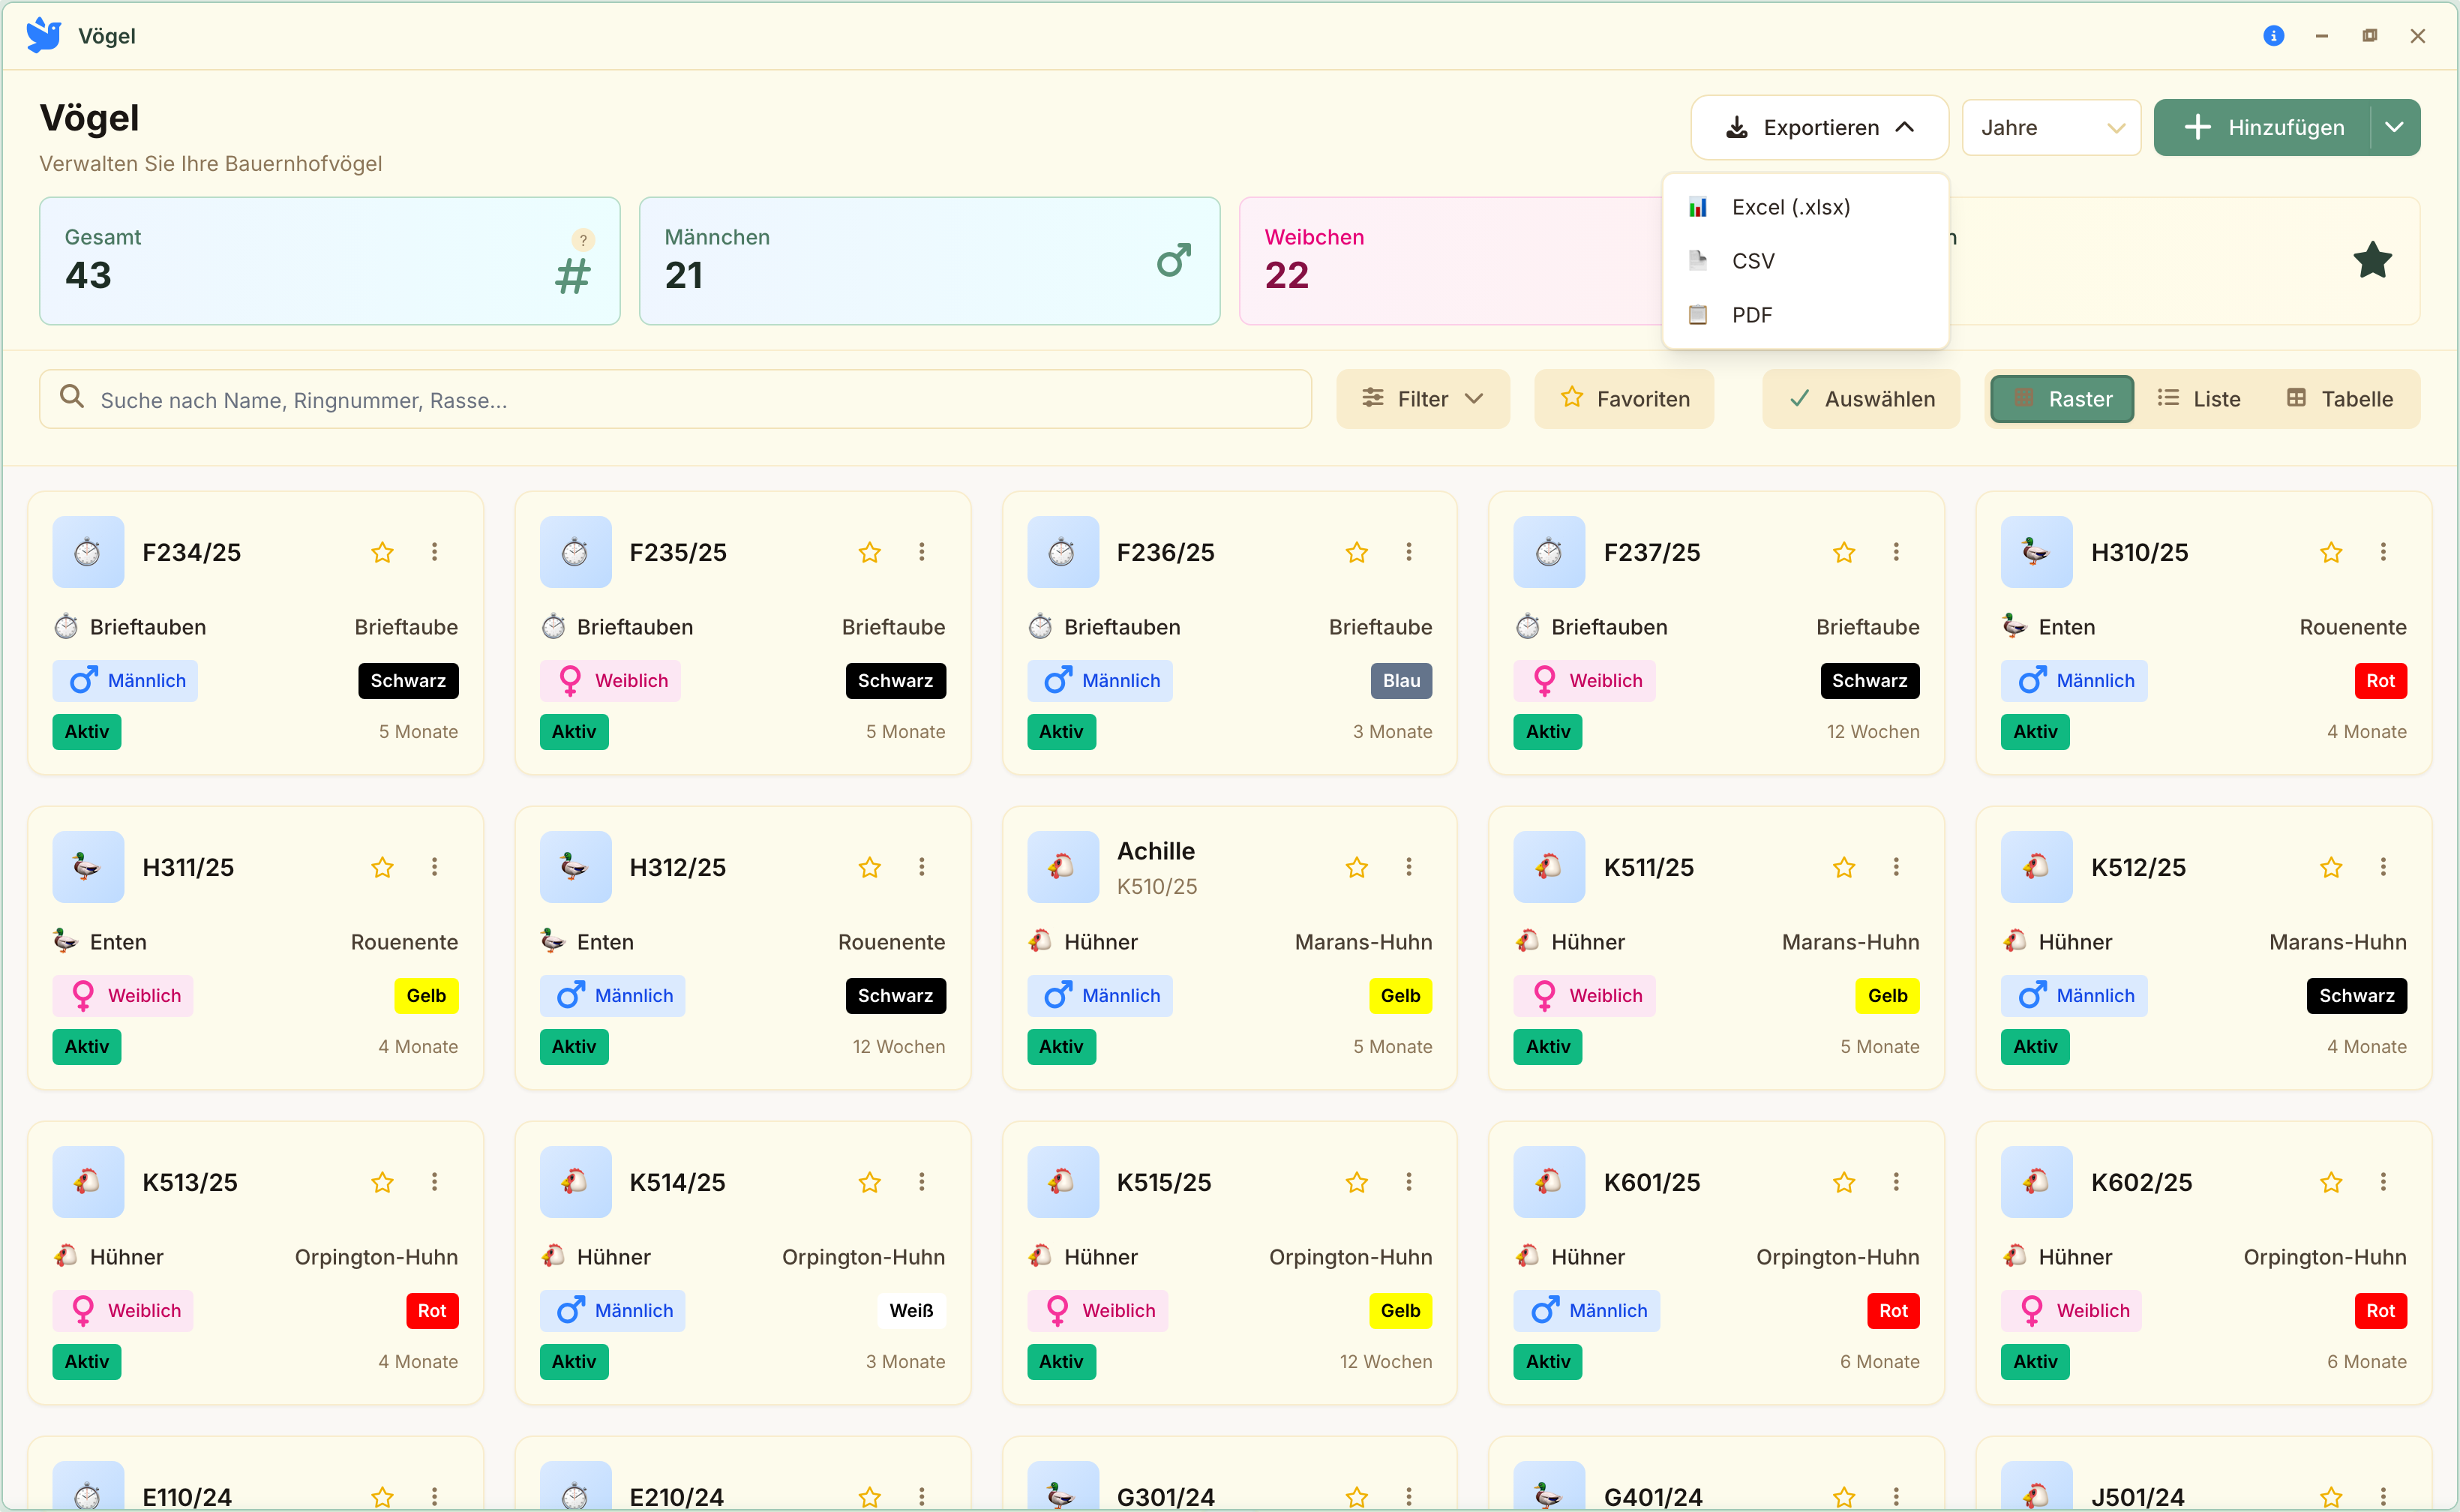Toggle favorite star on K515/25
The image size is (2460, 1512).
[1356, 1182]
